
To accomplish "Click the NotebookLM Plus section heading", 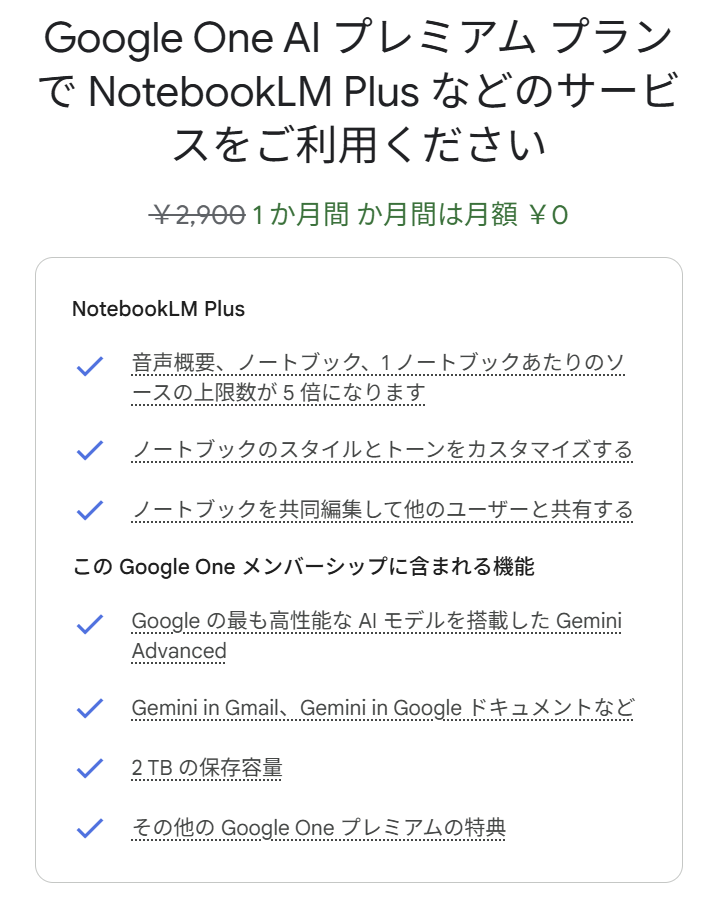I will click(x=158, y=309).
